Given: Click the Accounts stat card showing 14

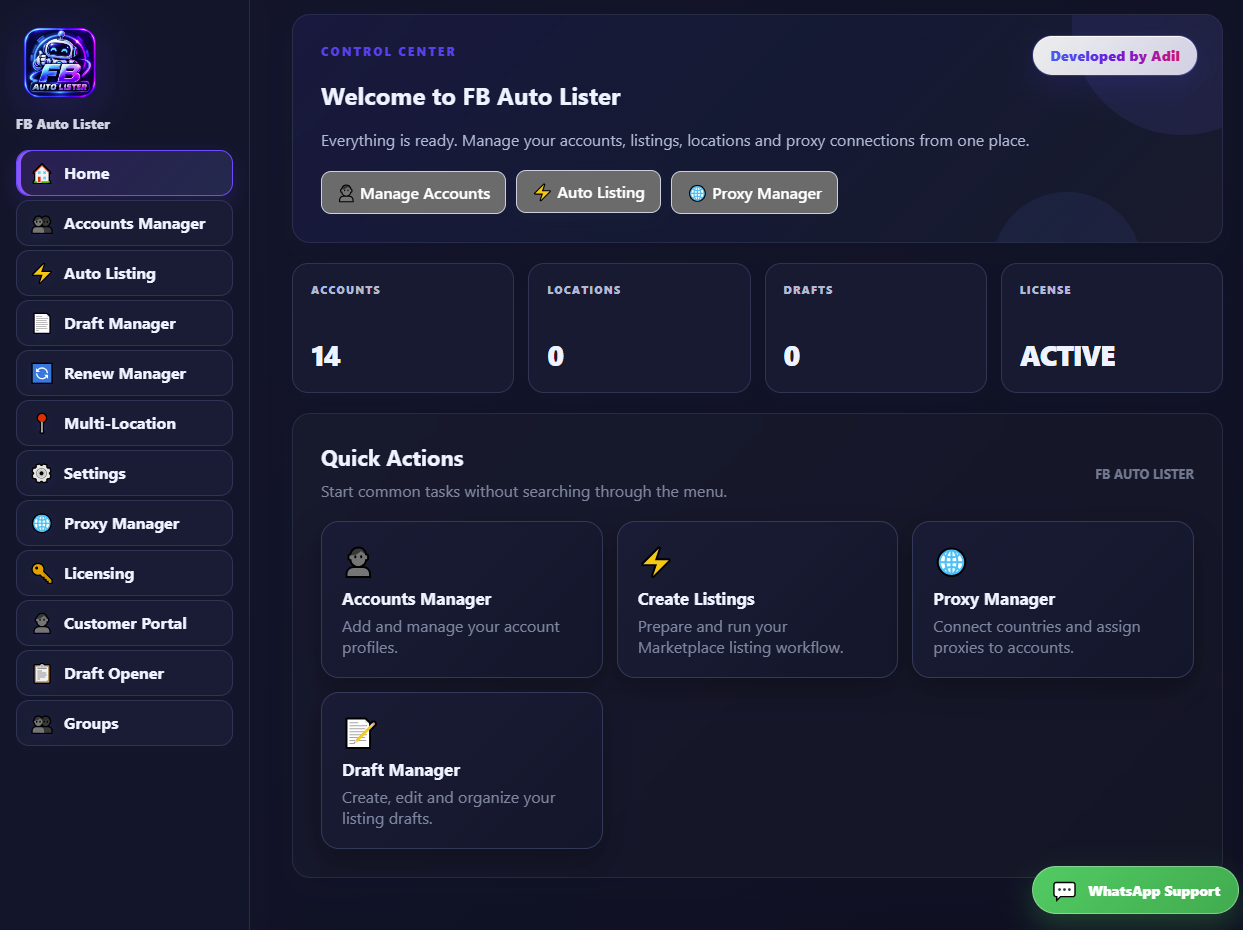Looking at the screenshot, I should click(402, 328).
